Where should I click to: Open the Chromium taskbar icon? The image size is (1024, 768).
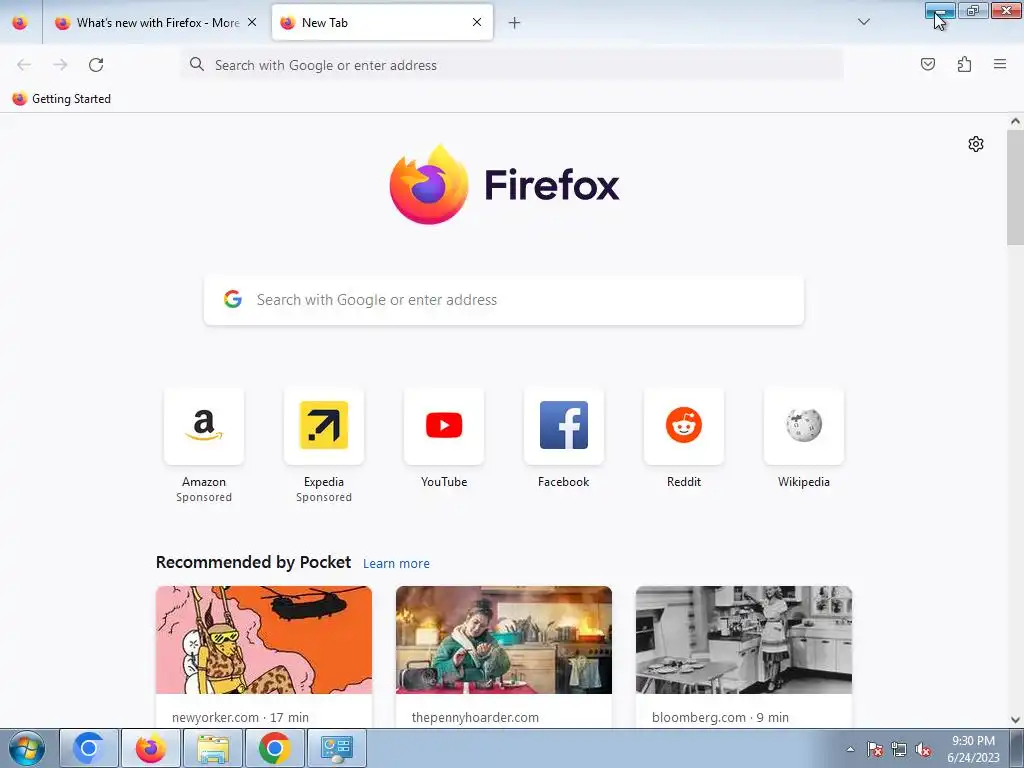[x=89, y=748]
